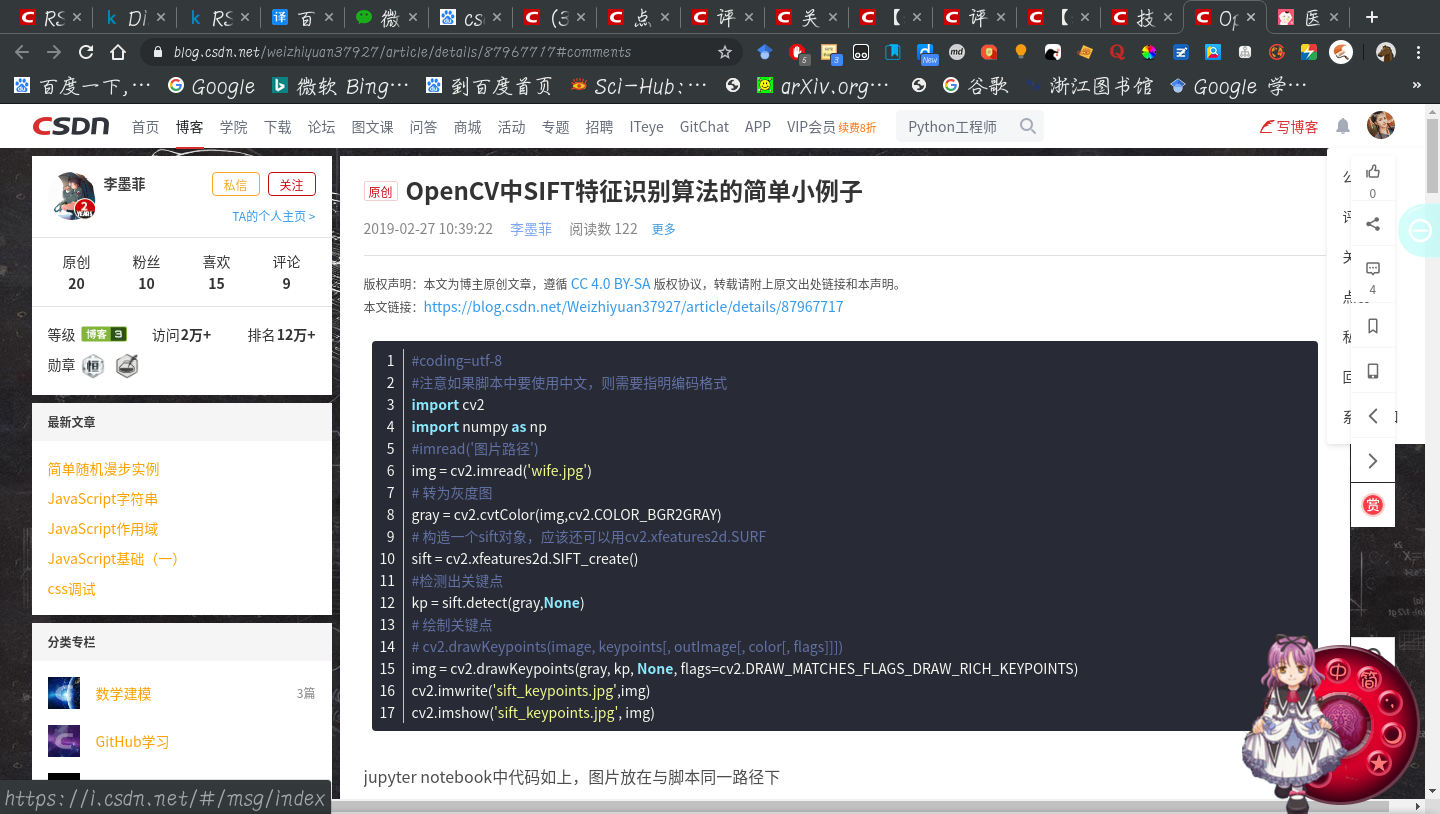
Task: Star this page in address bar
Action: pyautogui.click(x=725, y=52)
